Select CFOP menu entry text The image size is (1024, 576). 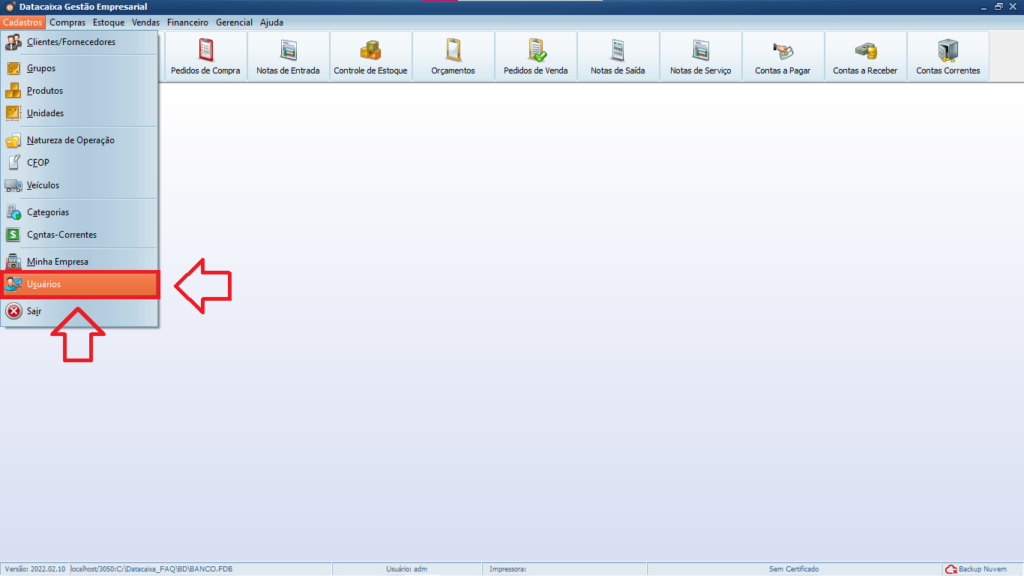click(x=38, y=163)
